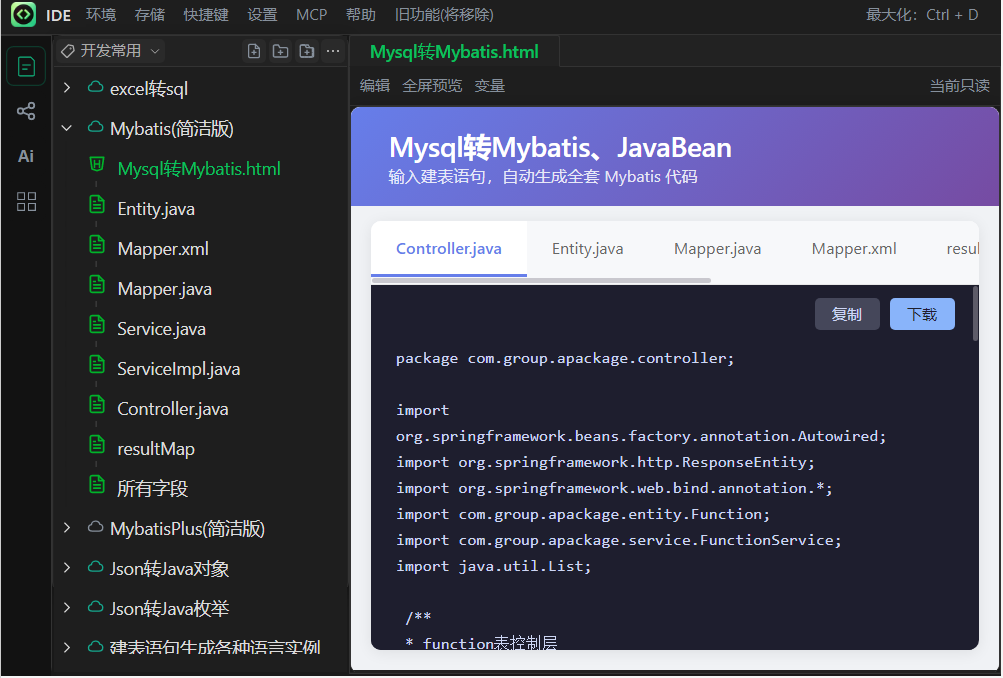This screenshot has width=1003, height=678.
Task: Click the file icon of Controller.java in tree
Action: coord(97,405)
